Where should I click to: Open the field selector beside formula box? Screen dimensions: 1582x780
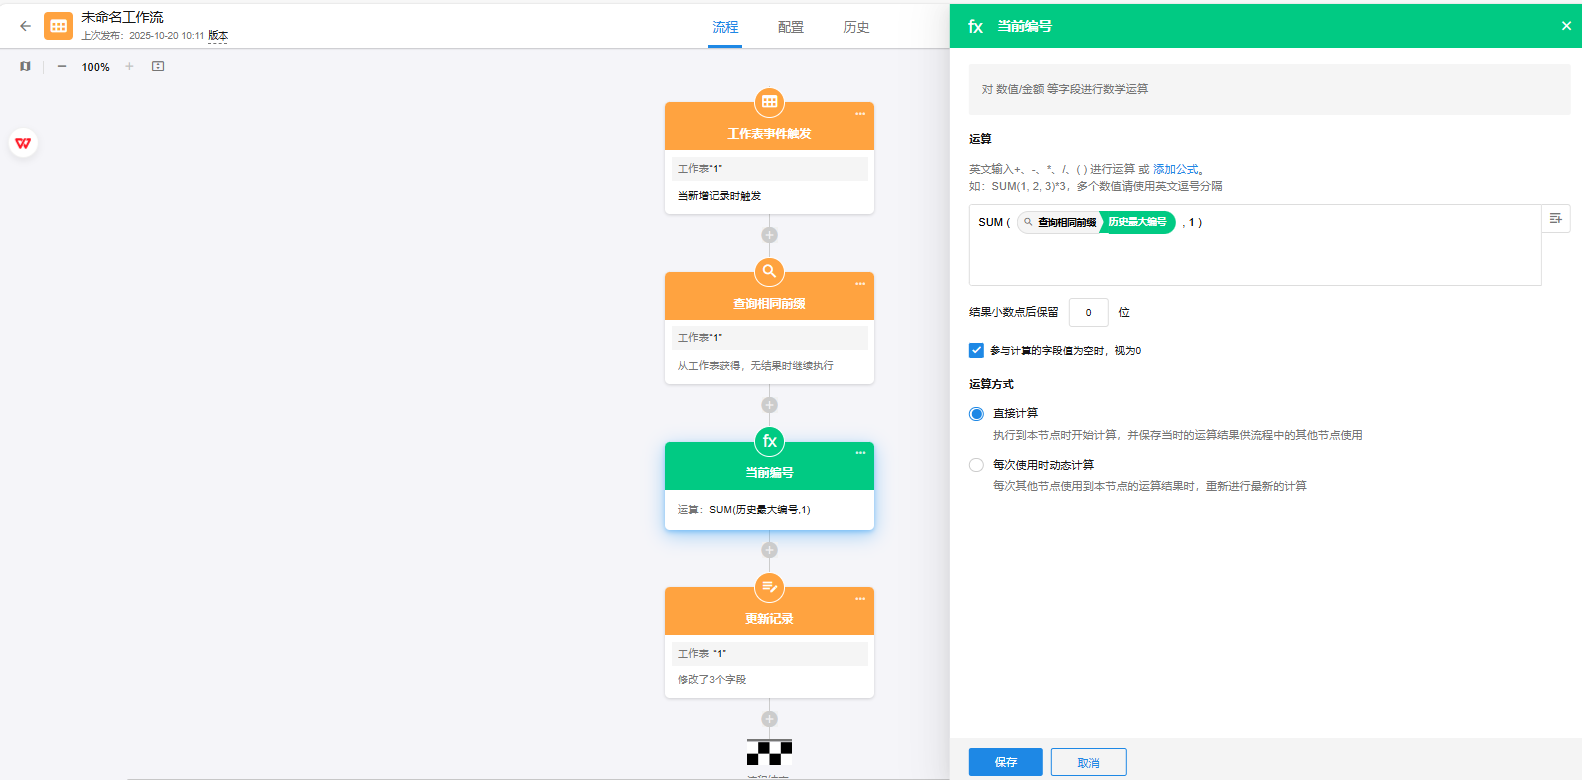click(1555, 219)
